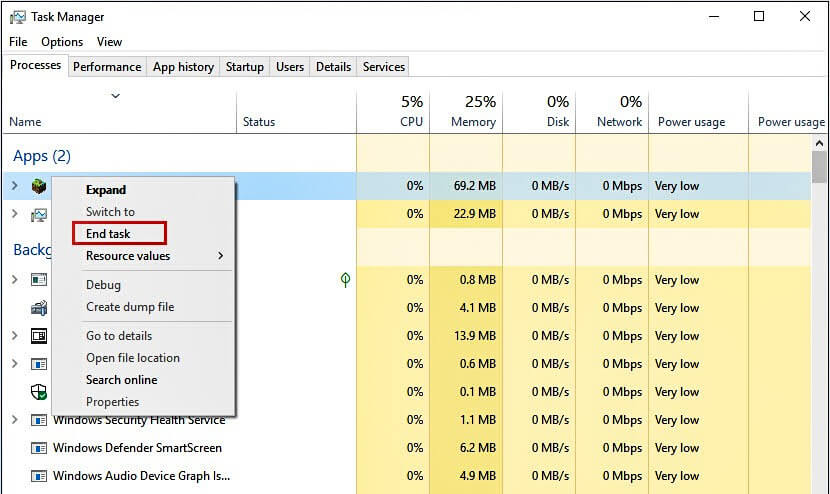830x494 pixels.
Task: Click the shield icon with green checkmark
Action: click(39, 392)
